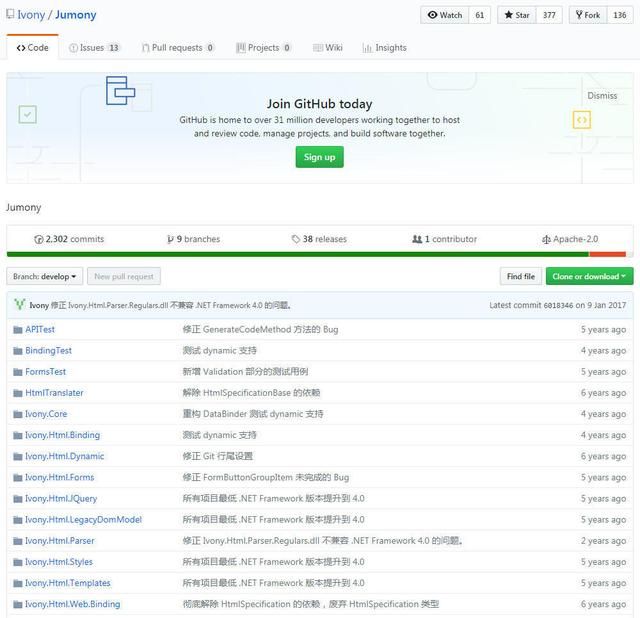Open the Validation commit message for FormsTest
This screenshot has height=618, width=640.
click(x=245, y=372)
